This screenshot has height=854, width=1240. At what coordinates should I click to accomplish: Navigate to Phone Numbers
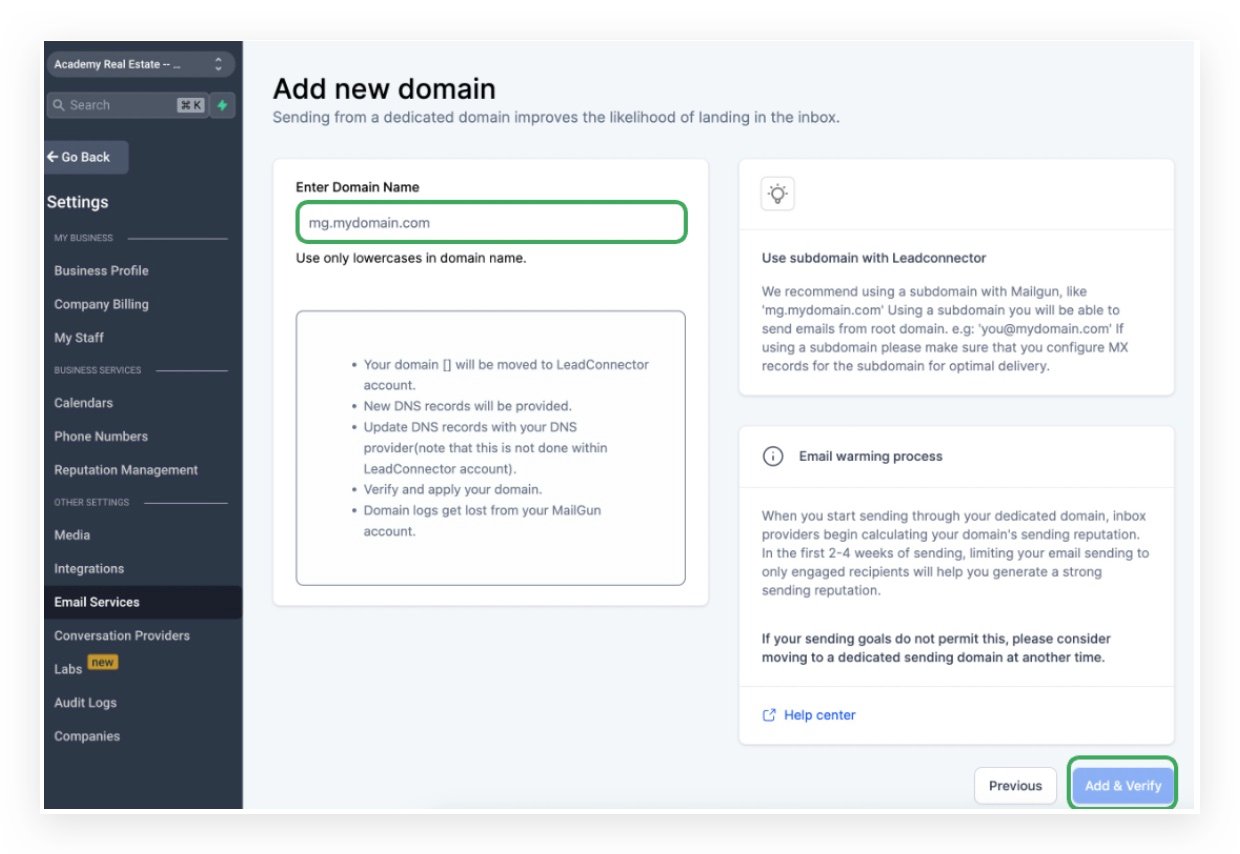(100, 436)
